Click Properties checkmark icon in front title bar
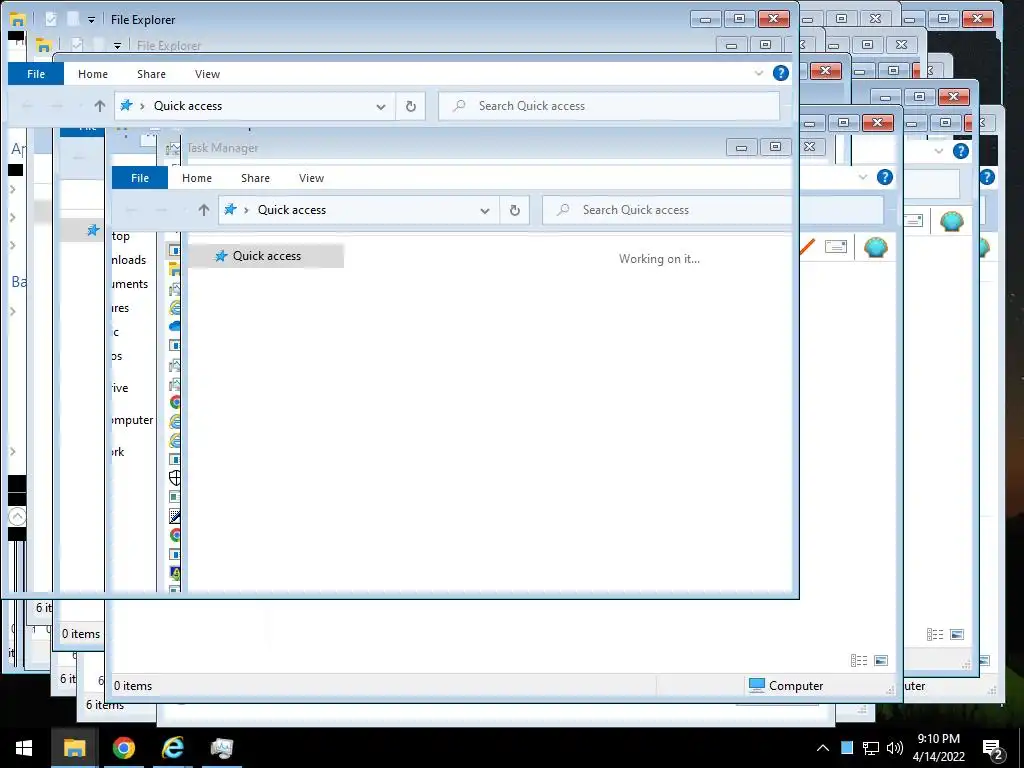Viewport: 1024px width, 768px height. [51, 20]
